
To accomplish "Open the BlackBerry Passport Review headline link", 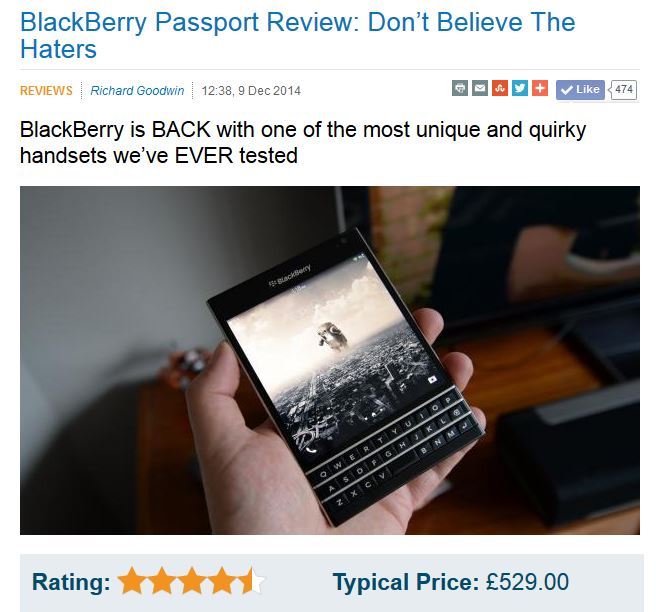I will pos(297,35).
